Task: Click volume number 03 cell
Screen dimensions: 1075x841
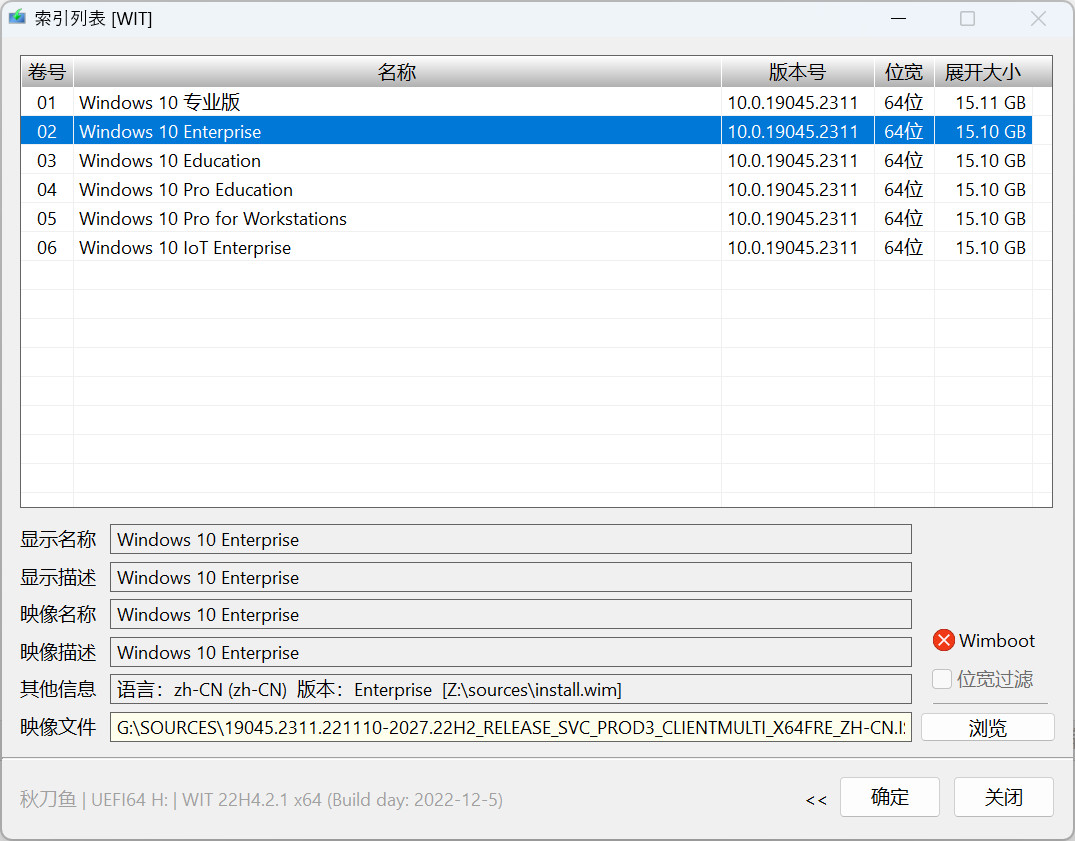Action: click(x=47, y=160)
